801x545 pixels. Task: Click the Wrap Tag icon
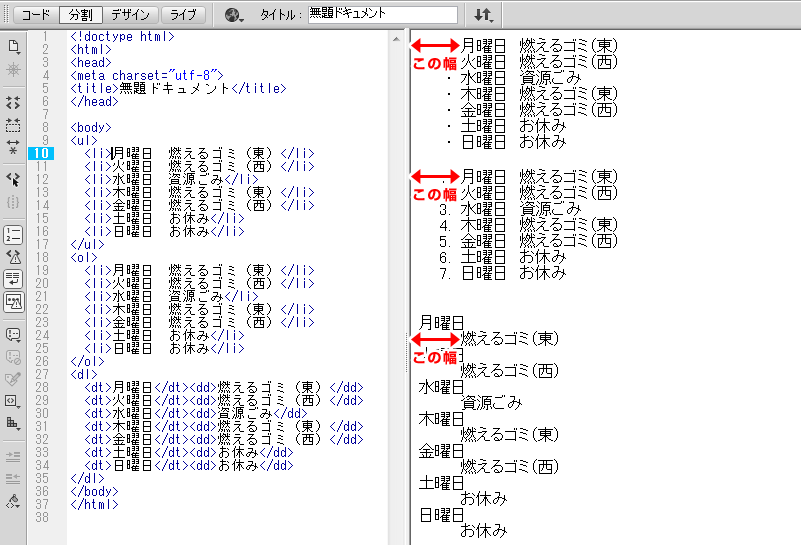[13, 378]
